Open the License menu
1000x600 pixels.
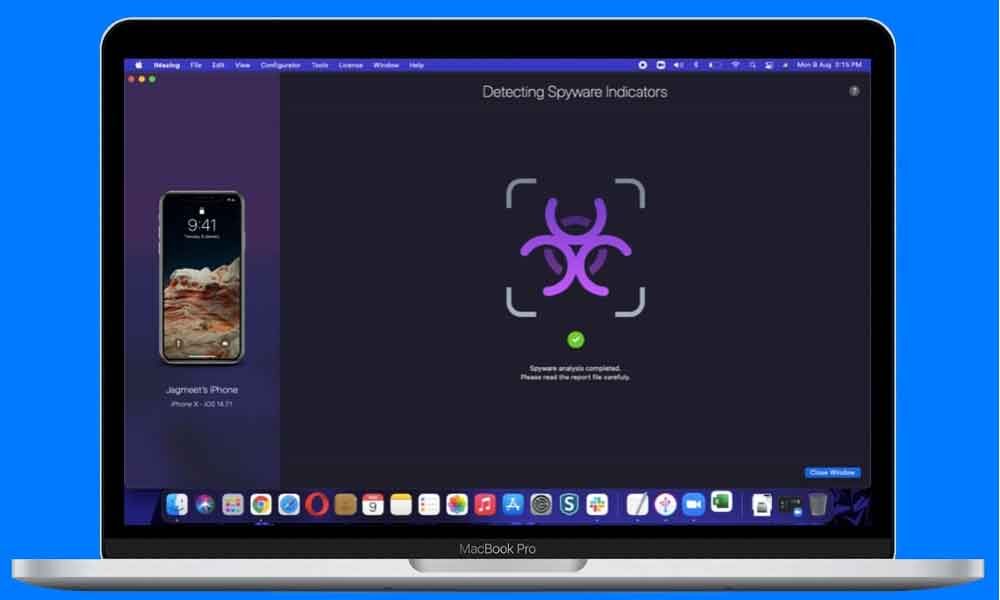pyautogui.click(x=351, y=65)
